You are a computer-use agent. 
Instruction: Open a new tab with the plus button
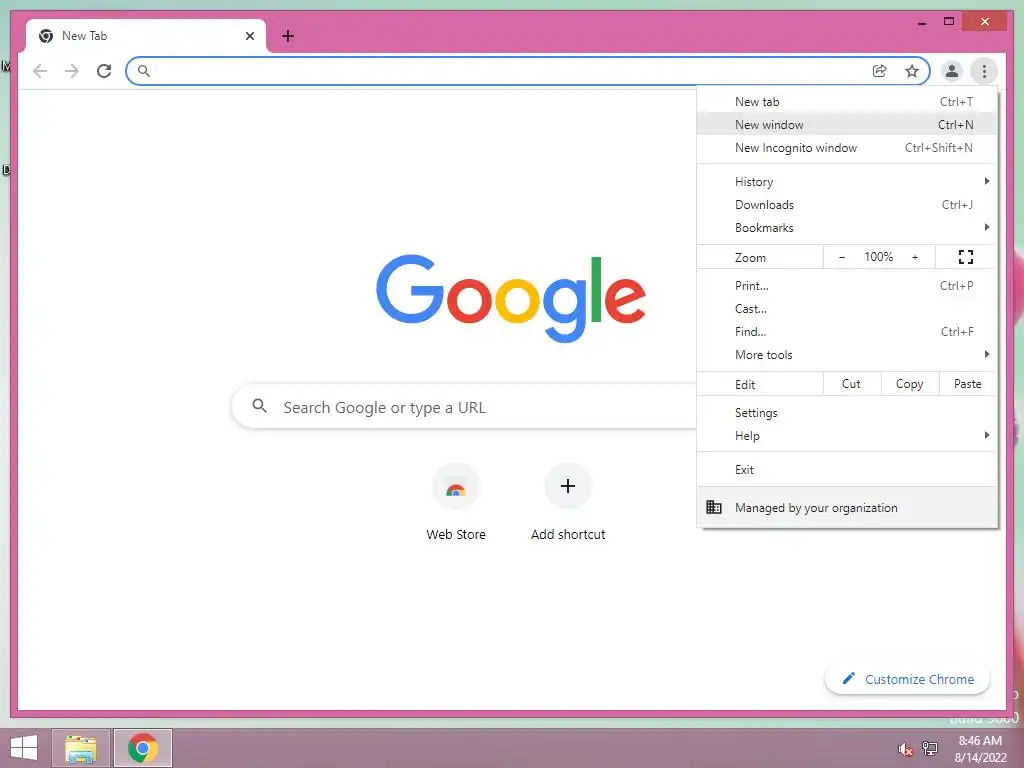click(287, 36)
